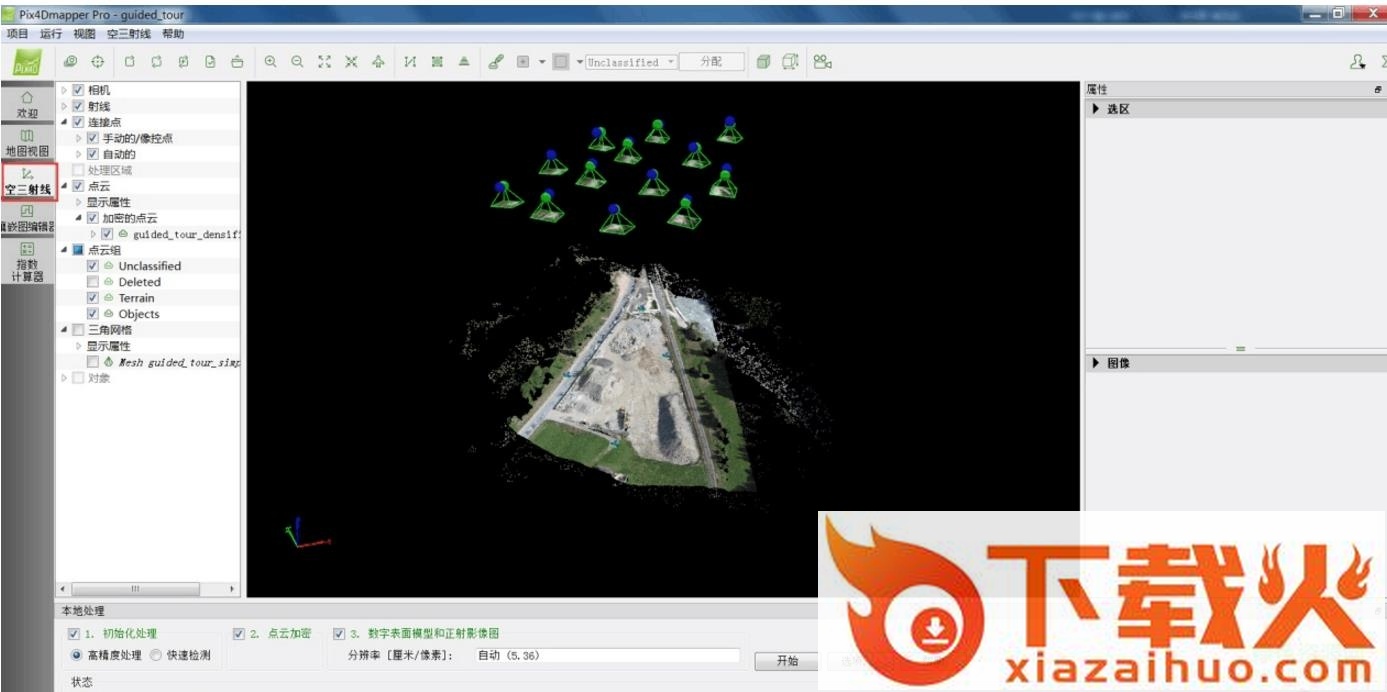Click the zoom out magnifier icon
The image size is (1387, 692).
pos(297,62)
